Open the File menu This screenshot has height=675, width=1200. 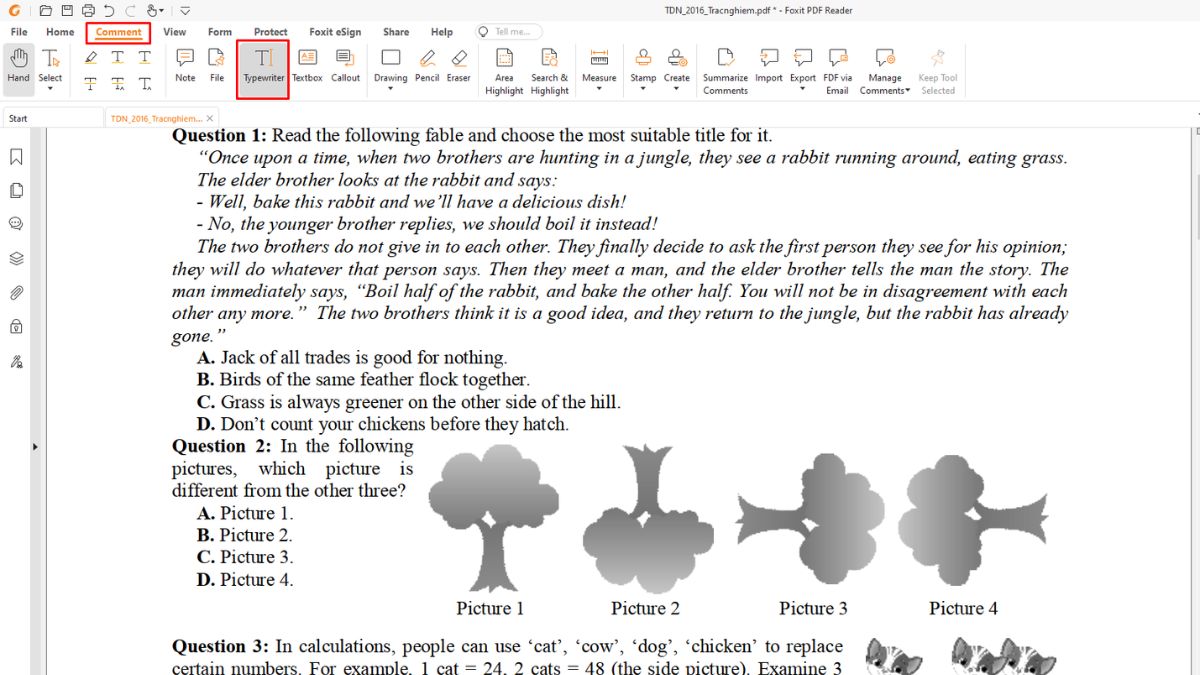[x=19, y=32]
